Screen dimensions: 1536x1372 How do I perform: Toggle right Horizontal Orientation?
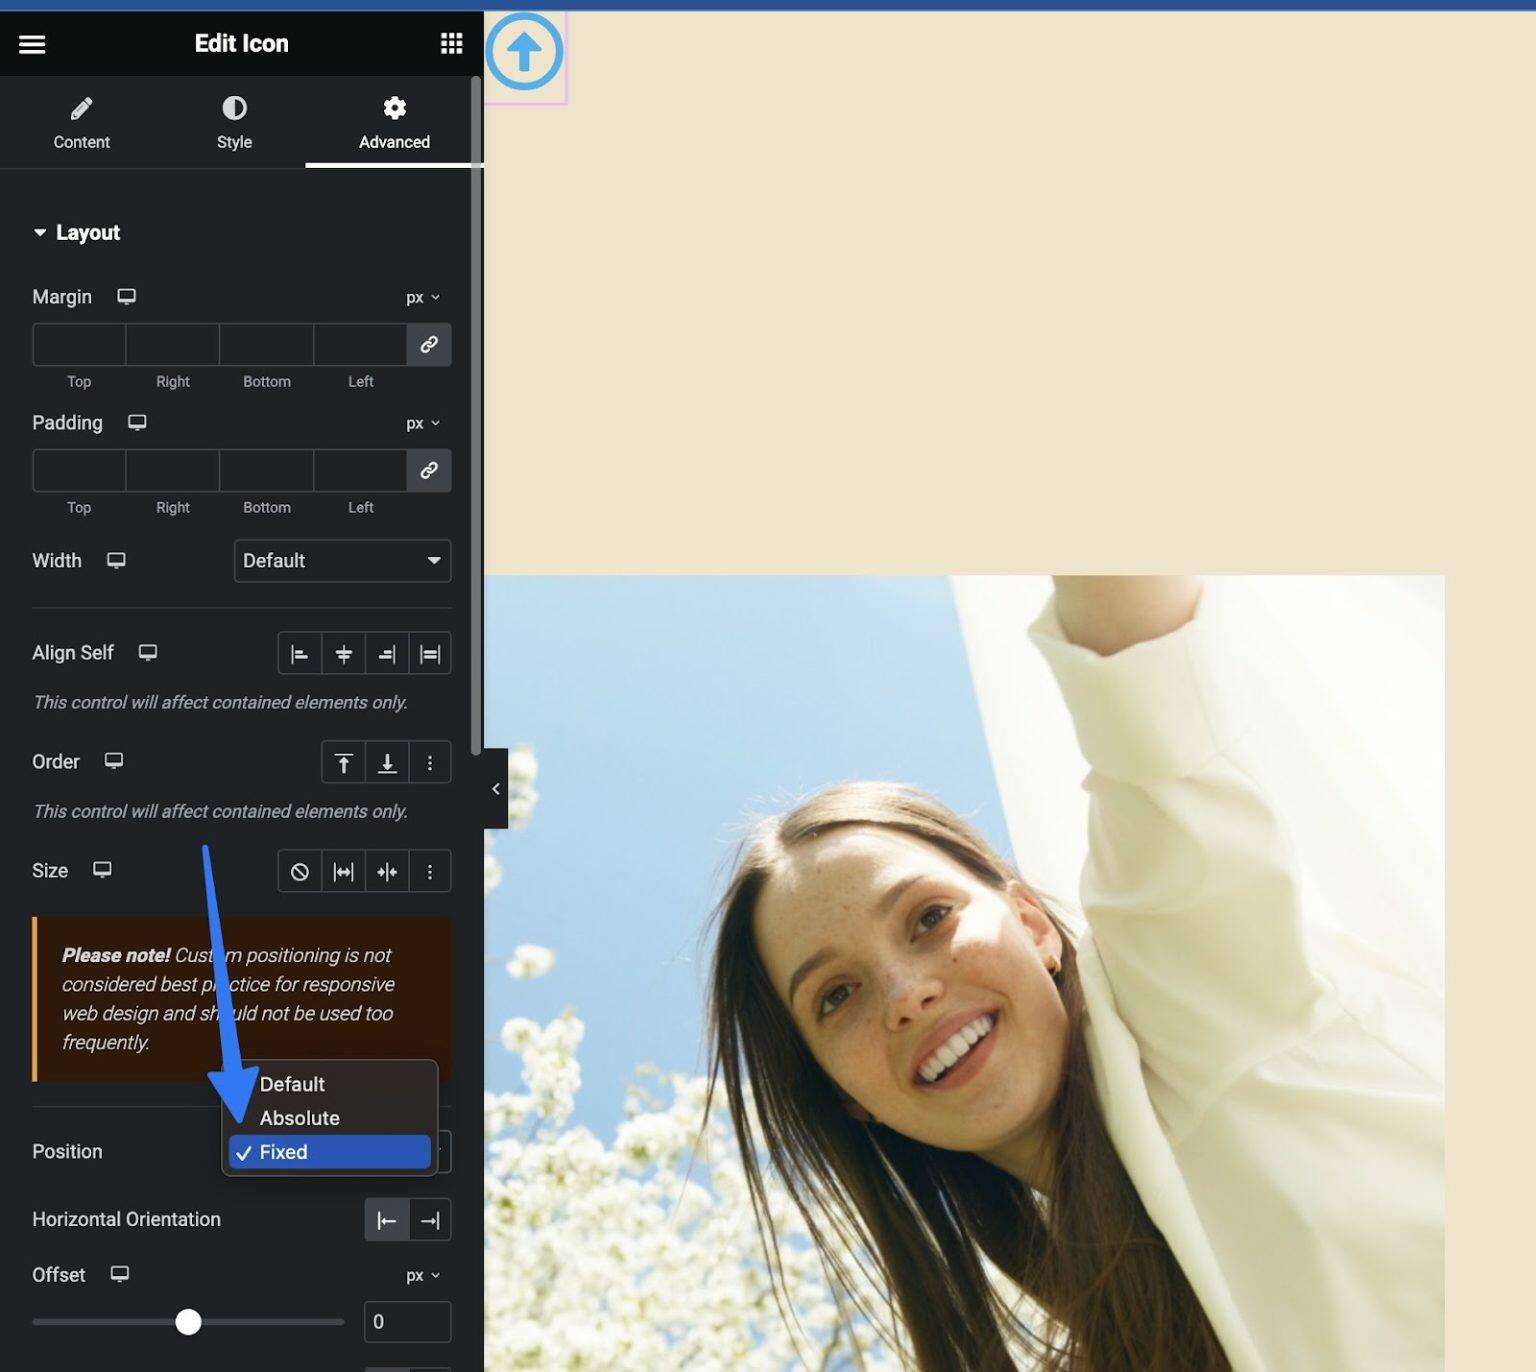[430, 1220]
